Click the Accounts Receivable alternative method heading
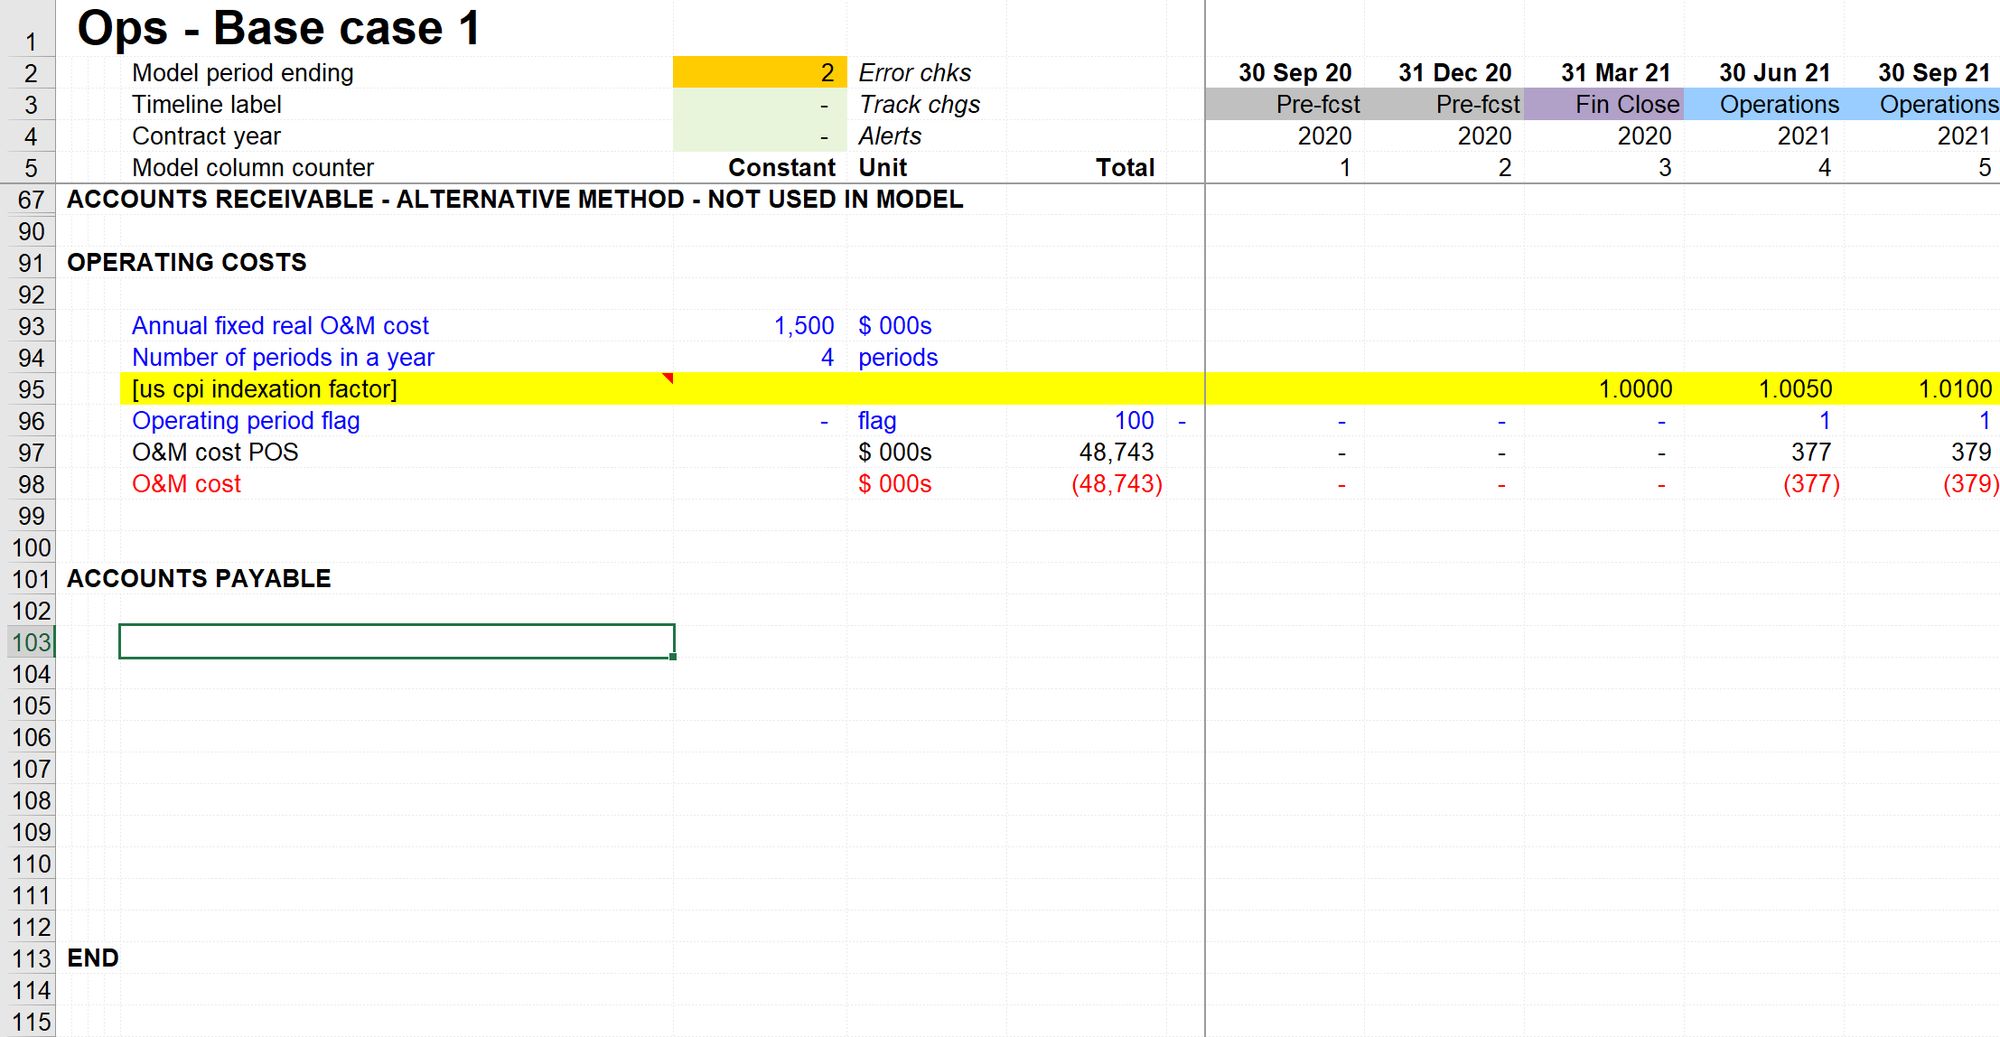The image size is (2000, 1037). click(515, 200)
